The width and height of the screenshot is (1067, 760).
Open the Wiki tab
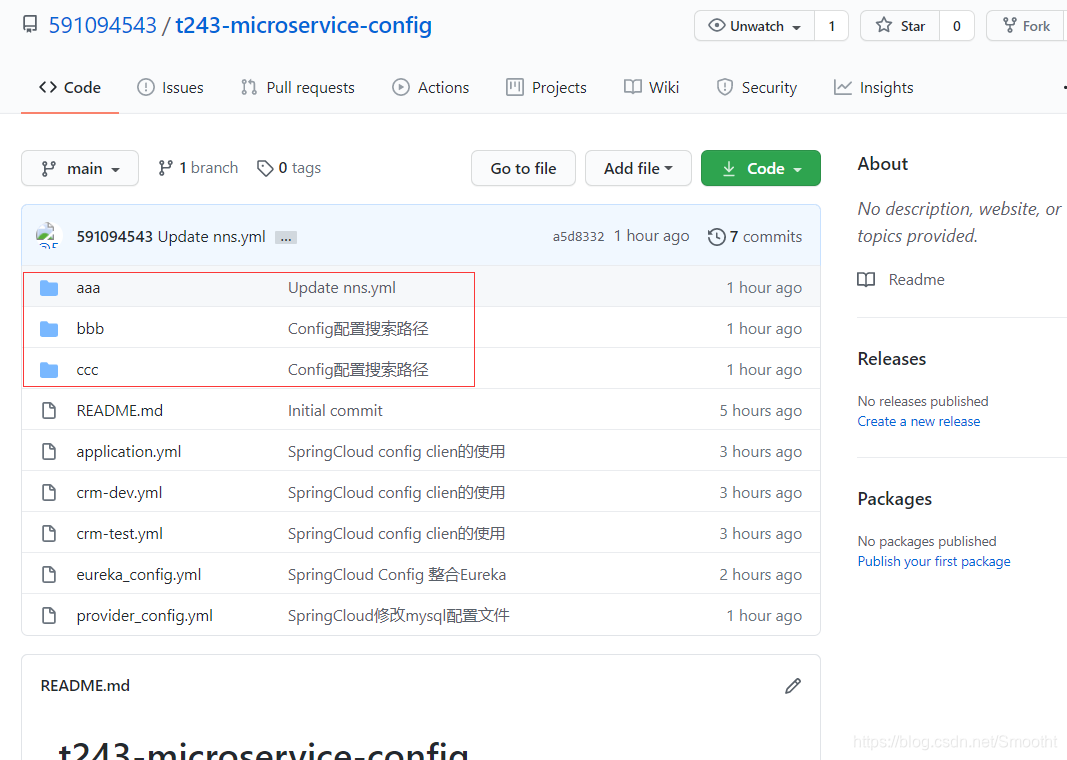tap(652, 88)
